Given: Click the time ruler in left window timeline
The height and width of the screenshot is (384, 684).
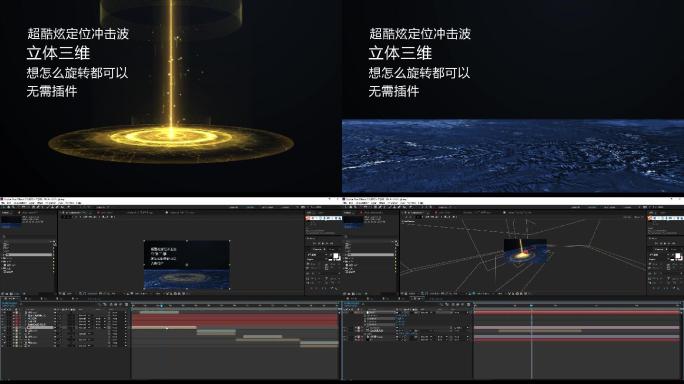Looking at the screenshot, I should [235, 306].
